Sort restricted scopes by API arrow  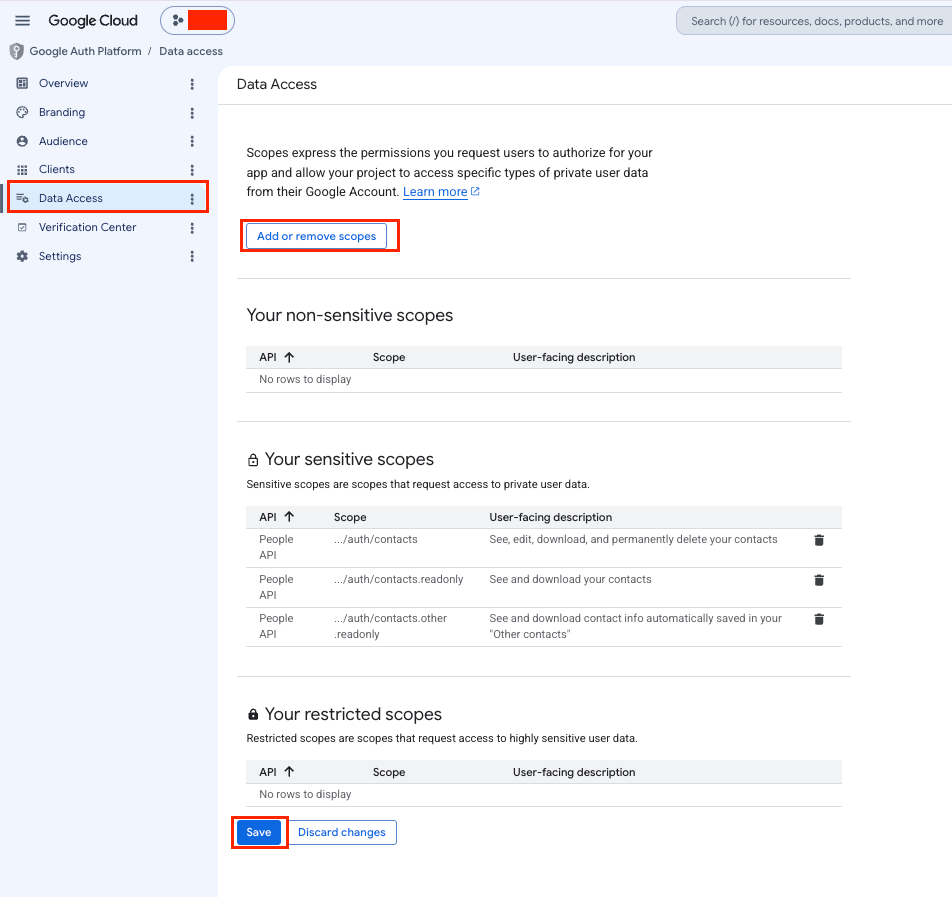coord(289,772)
